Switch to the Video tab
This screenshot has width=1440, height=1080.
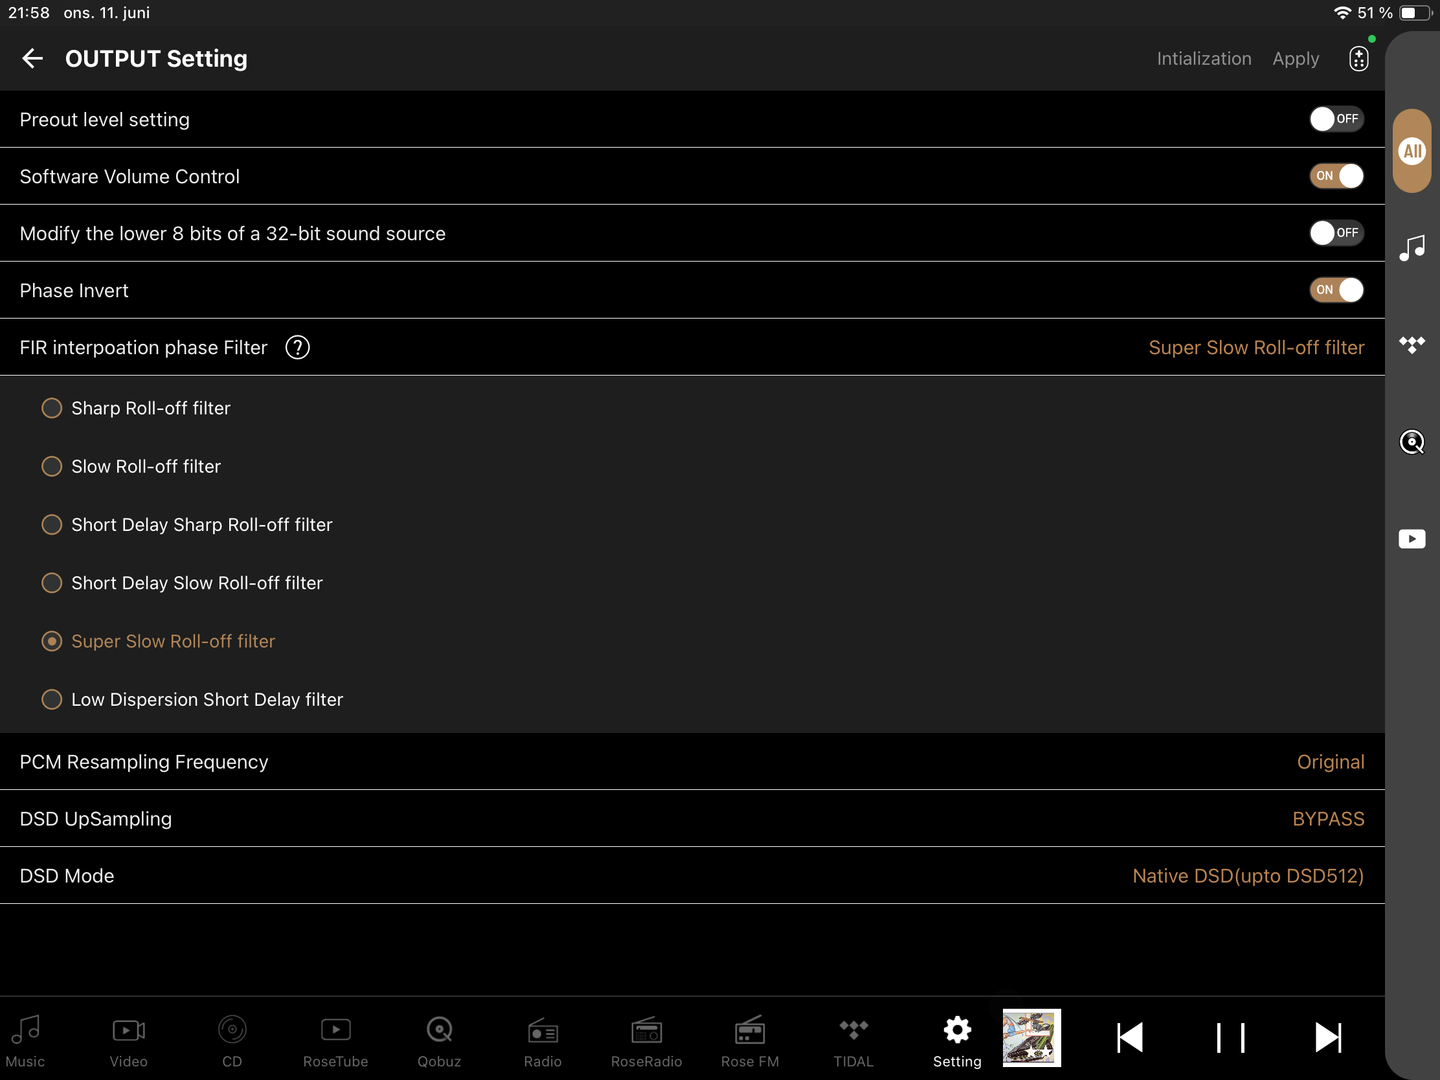click(x=129, y=1041)
